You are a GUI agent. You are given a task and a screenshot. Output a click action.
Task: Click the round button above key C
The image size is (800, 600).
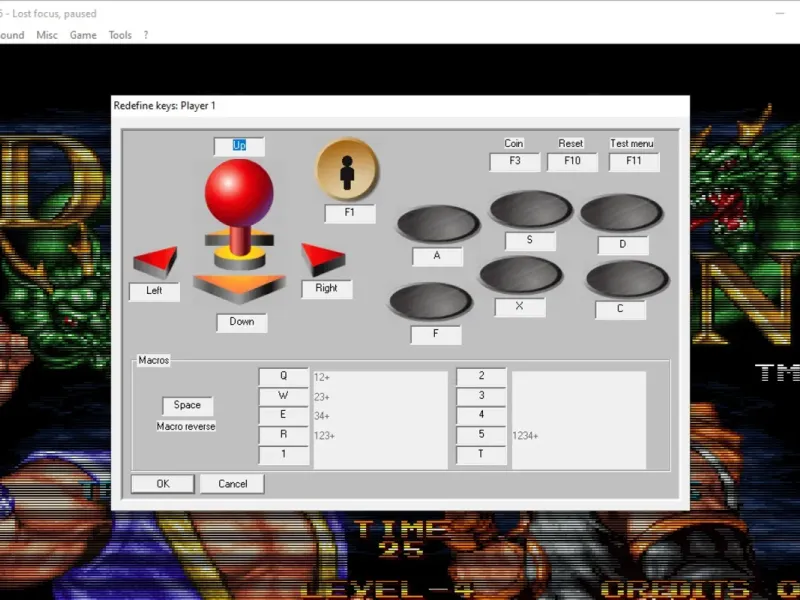coord(628,279)
